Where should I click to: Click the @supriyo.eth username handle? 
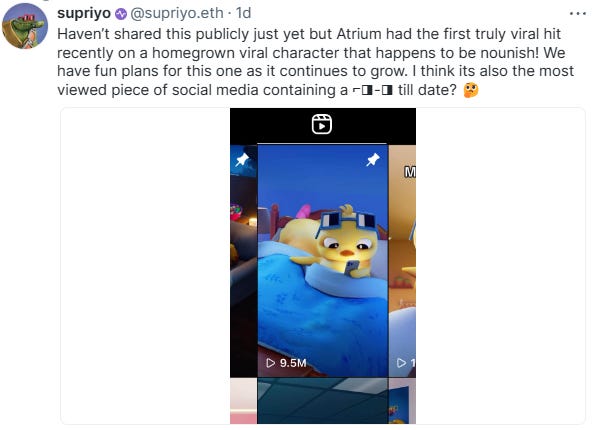177,13
